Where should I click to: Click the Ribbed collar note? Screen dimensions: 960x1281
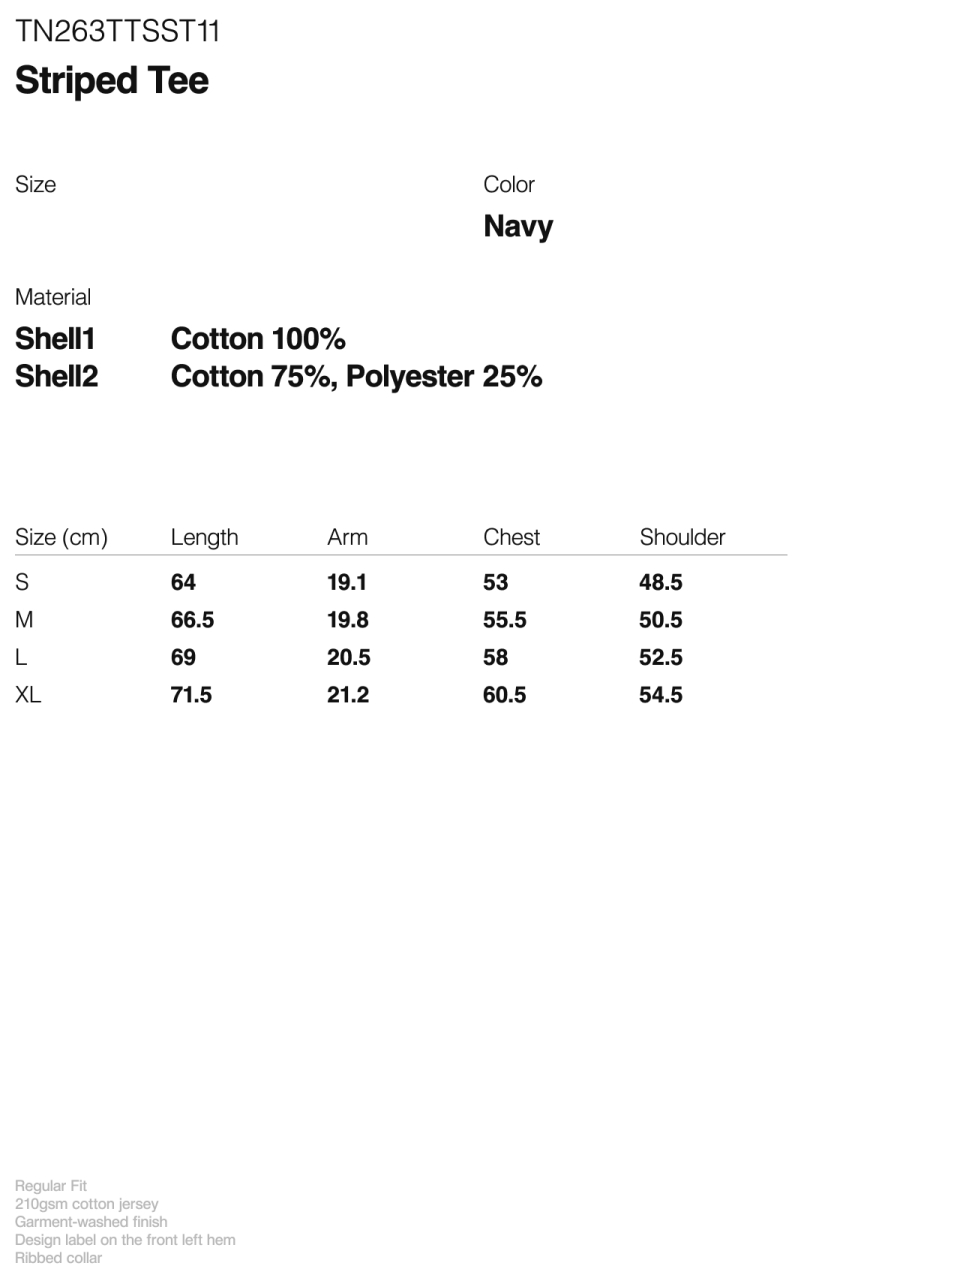58,1258
